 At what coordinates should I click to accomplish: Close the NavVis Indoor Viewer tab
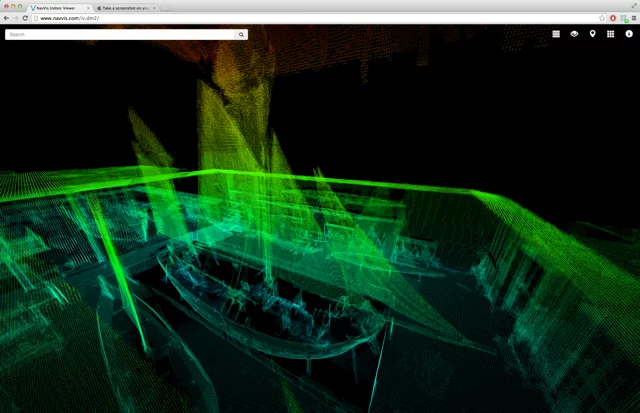[x=88, y=8]
